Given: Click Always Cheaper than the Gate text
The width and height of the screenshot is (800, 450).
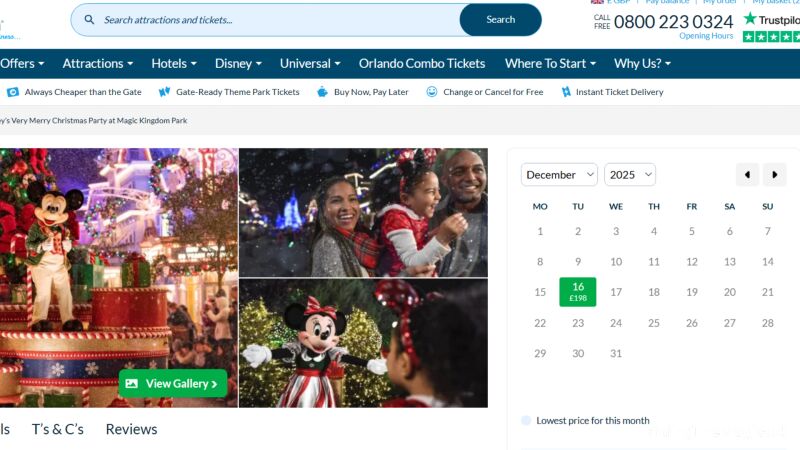Looking at the screenshot, I should pyautogui.click(x=83, y=92).
